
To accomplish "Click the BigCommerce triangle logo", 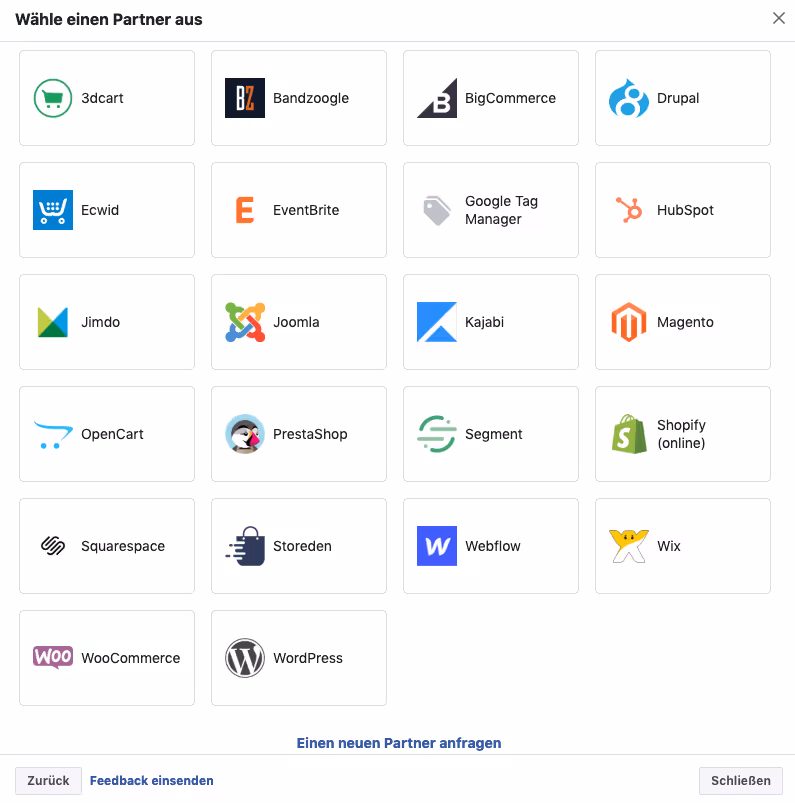I will 437,98.
